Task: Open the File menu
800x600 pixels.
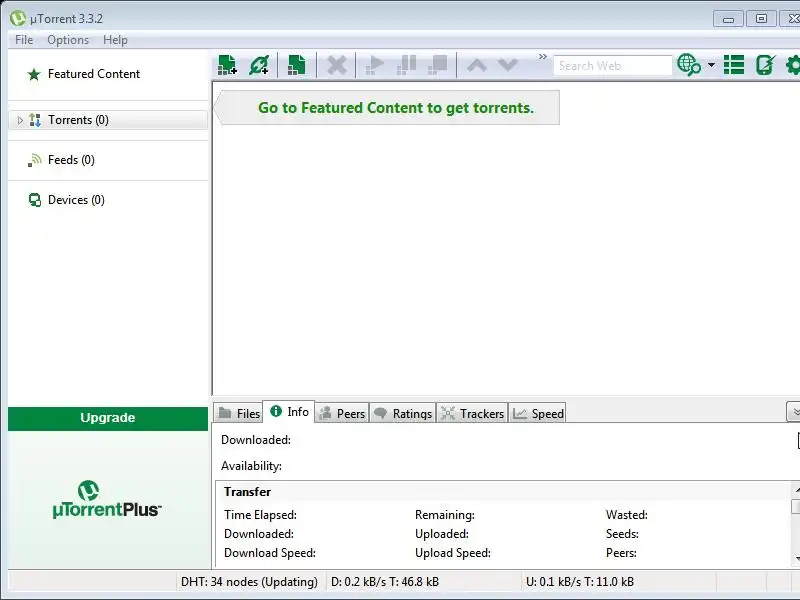Action: tap(24, 40)
